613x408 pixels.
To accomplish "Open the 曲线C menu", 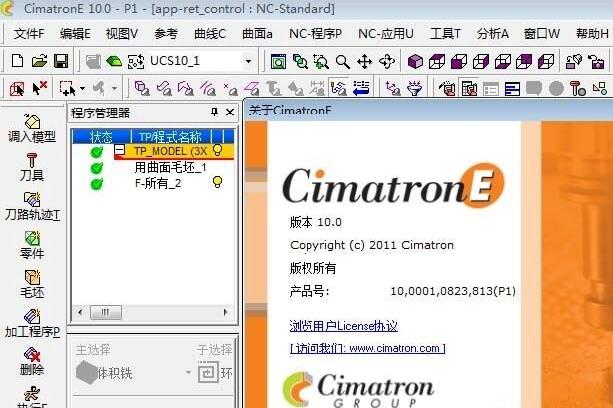I will [210, 34].
